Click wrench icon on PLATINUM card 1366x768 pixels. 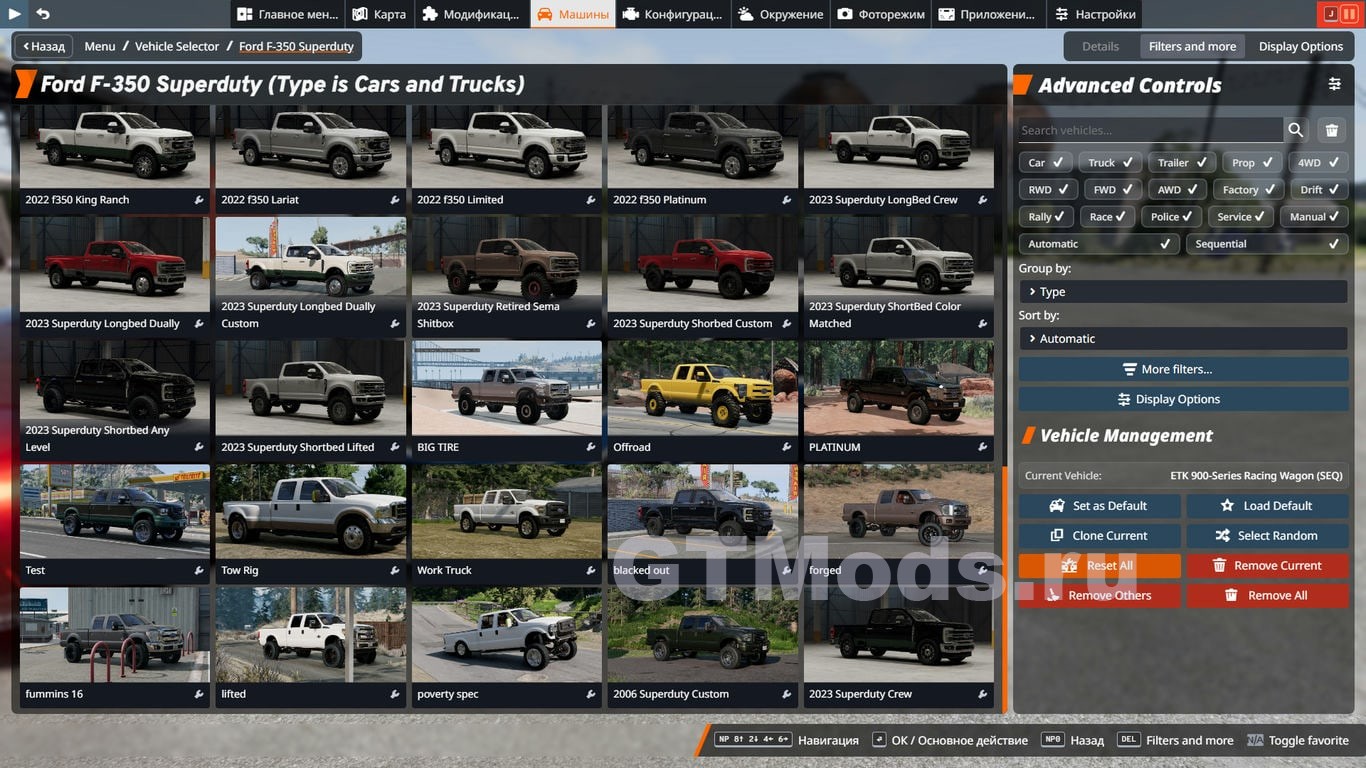tap(983, 447)
